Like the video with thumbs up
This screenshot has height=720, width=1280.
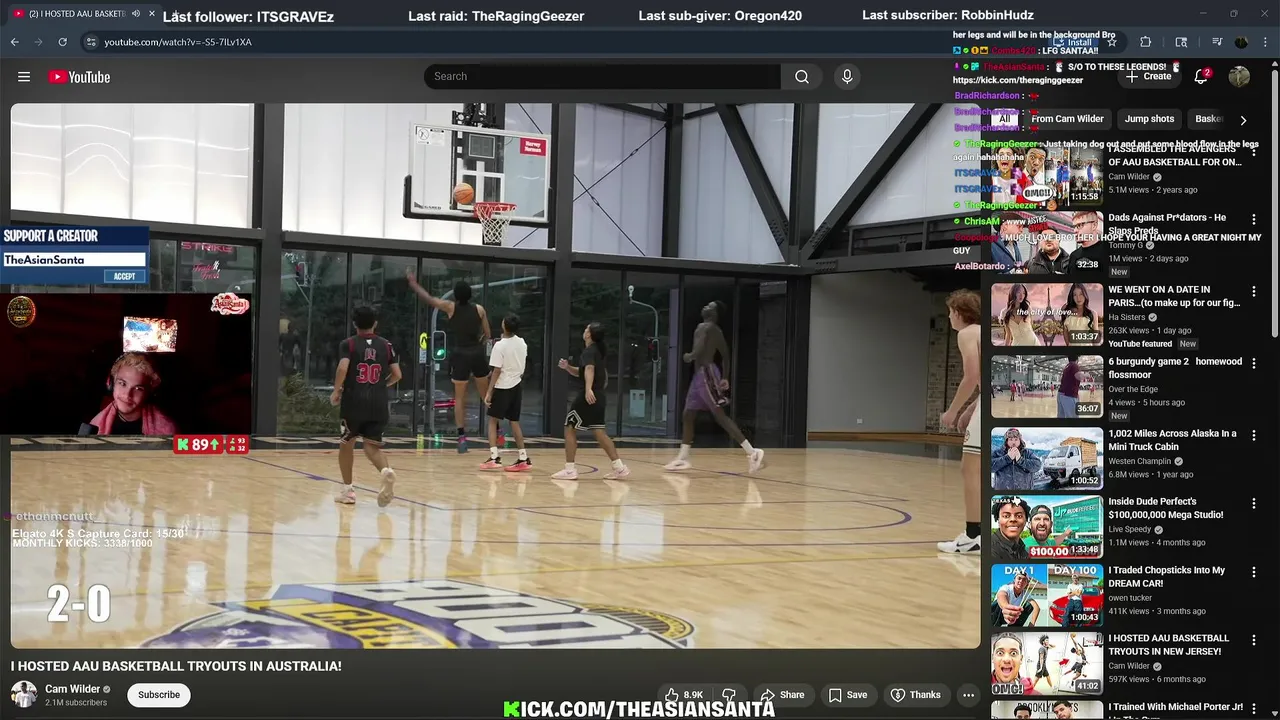pyautogui.click(x=683, y=695)
